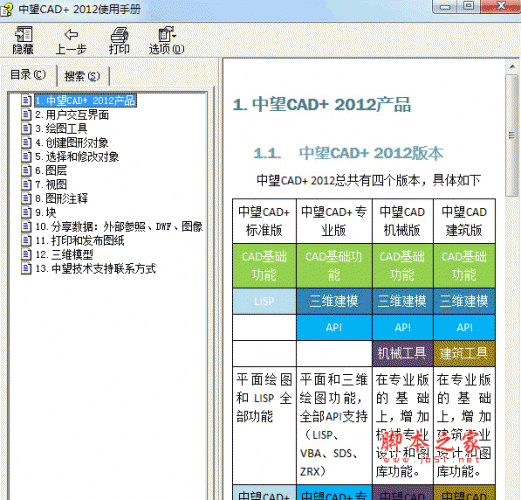Click the Hide (隐藏) toolbar icon
521x500 pixels.
tap(23, 34)
